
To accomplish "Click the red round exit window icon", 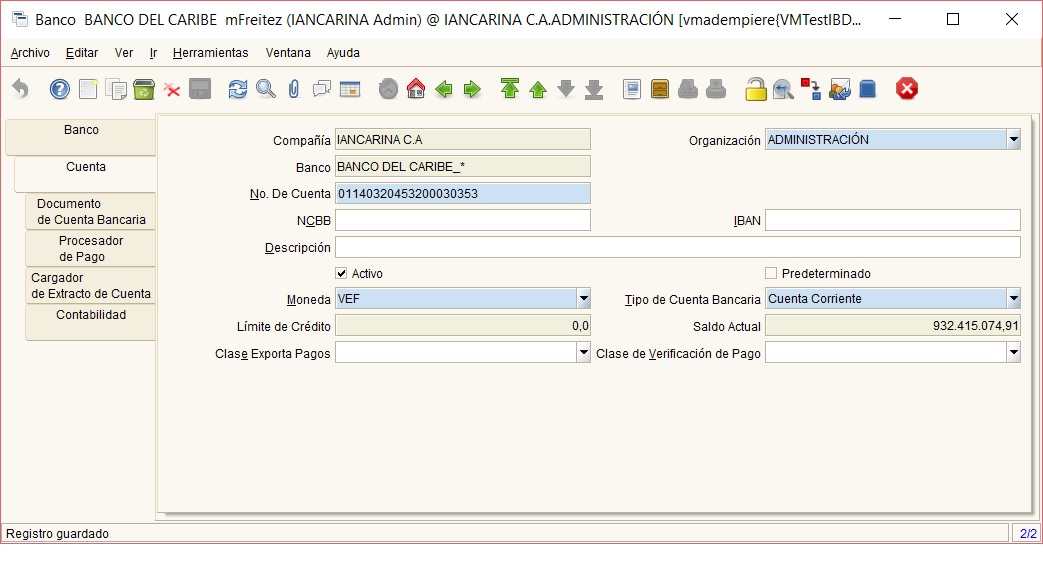I will click(907, 88).
